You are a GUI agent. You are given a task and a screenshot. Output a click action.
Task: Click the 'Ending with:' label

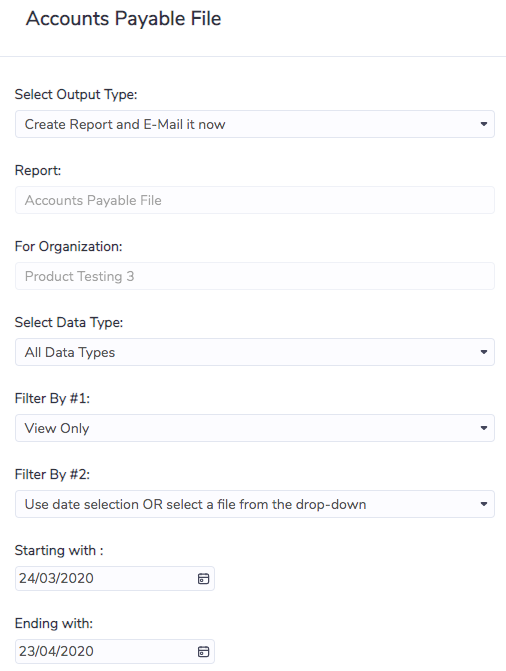(x=54, y=623)
